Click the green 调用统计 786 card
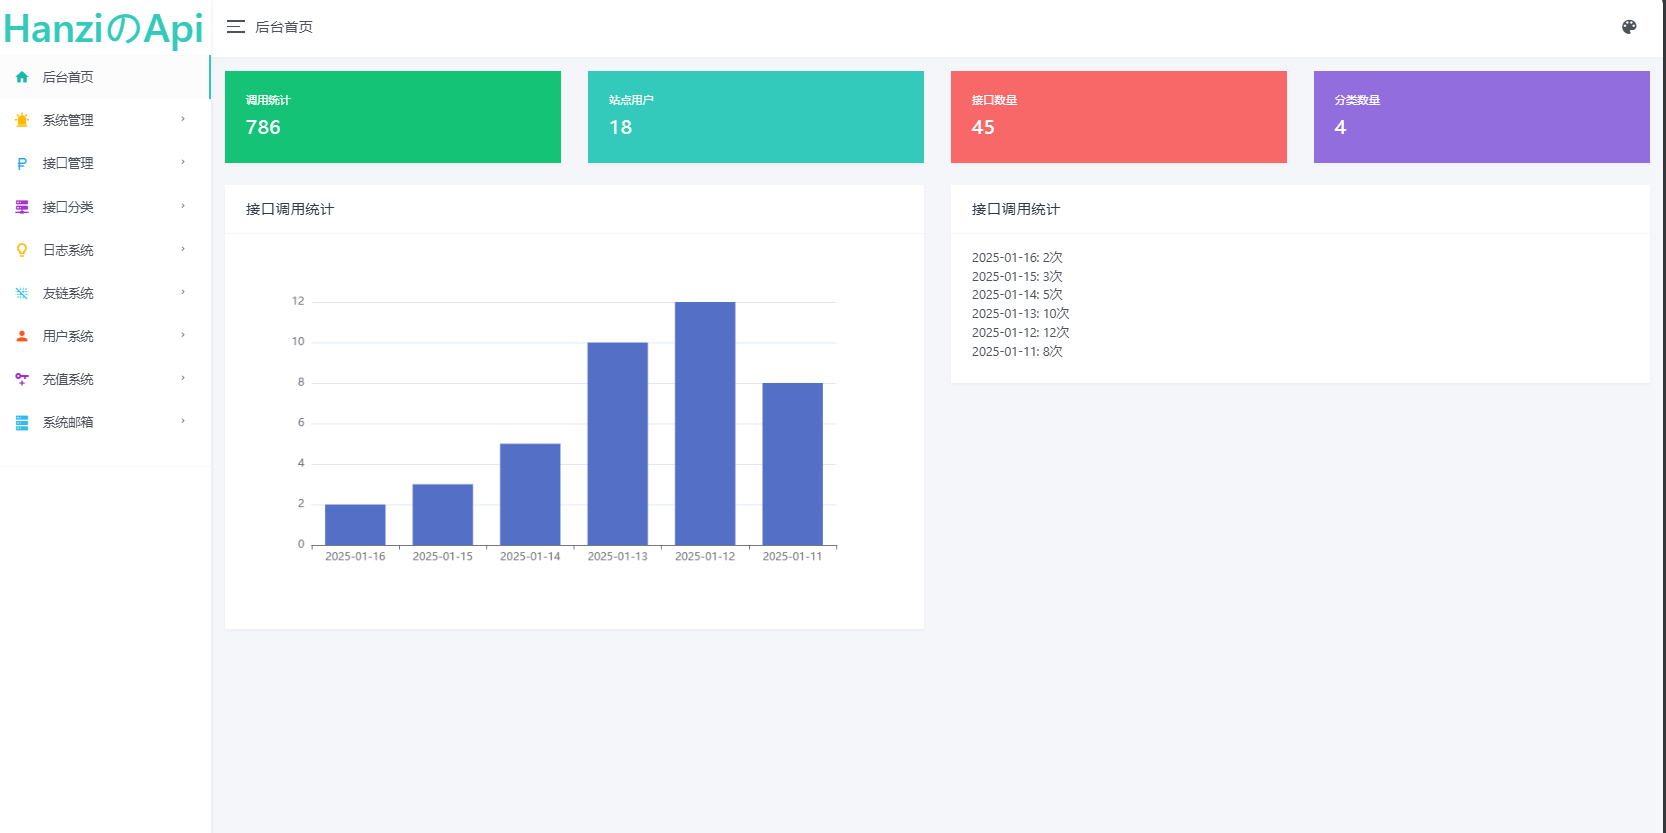The height and width of the screenshot is (833, 1666). tap(393, 117)
